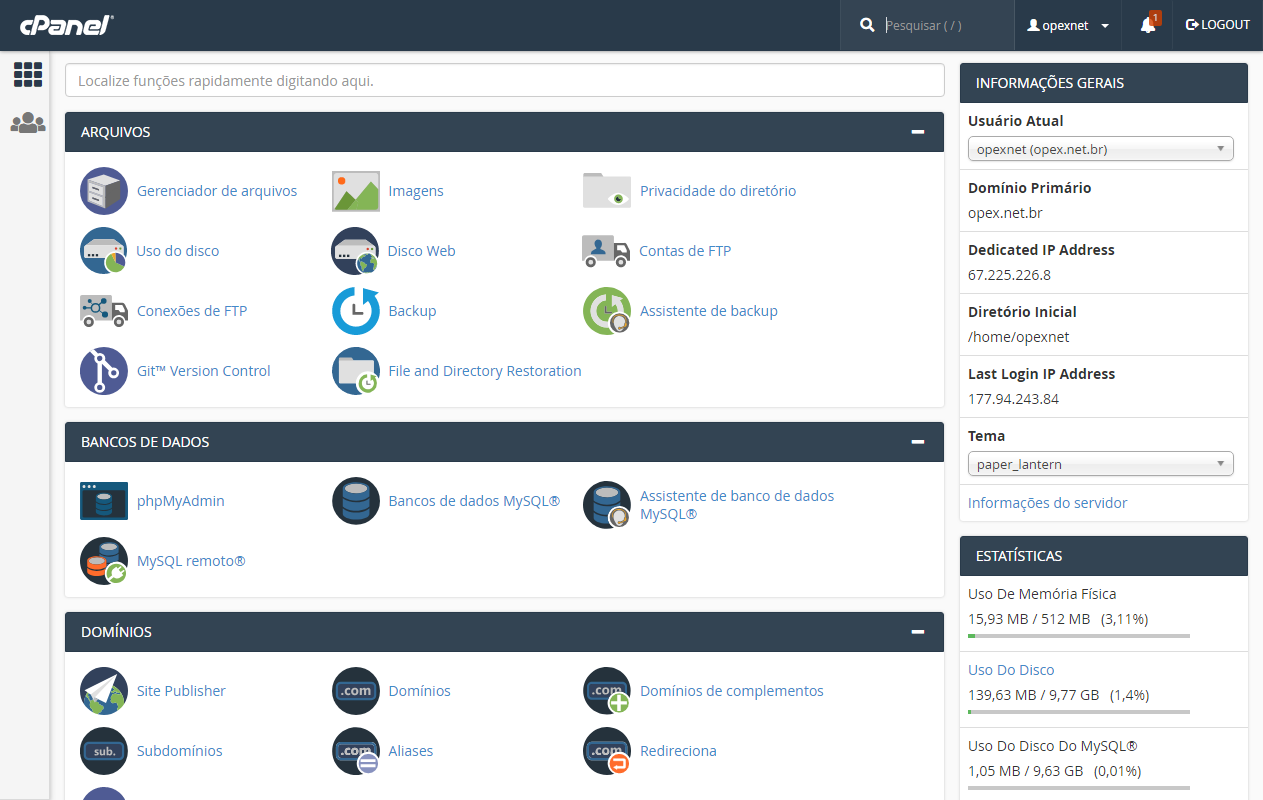Image resolution: width=1263 pixels, height=800 pixels.
Task: Open the Redireciona link
Action: 678,751
